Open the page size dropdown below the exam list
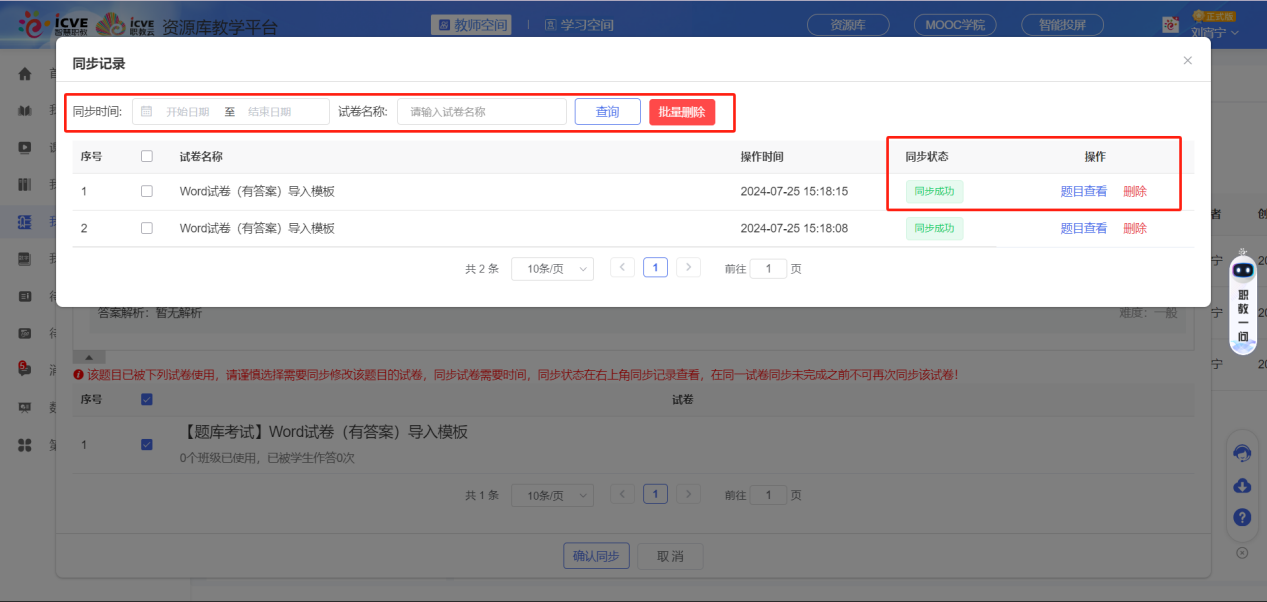 click(553, 494)
